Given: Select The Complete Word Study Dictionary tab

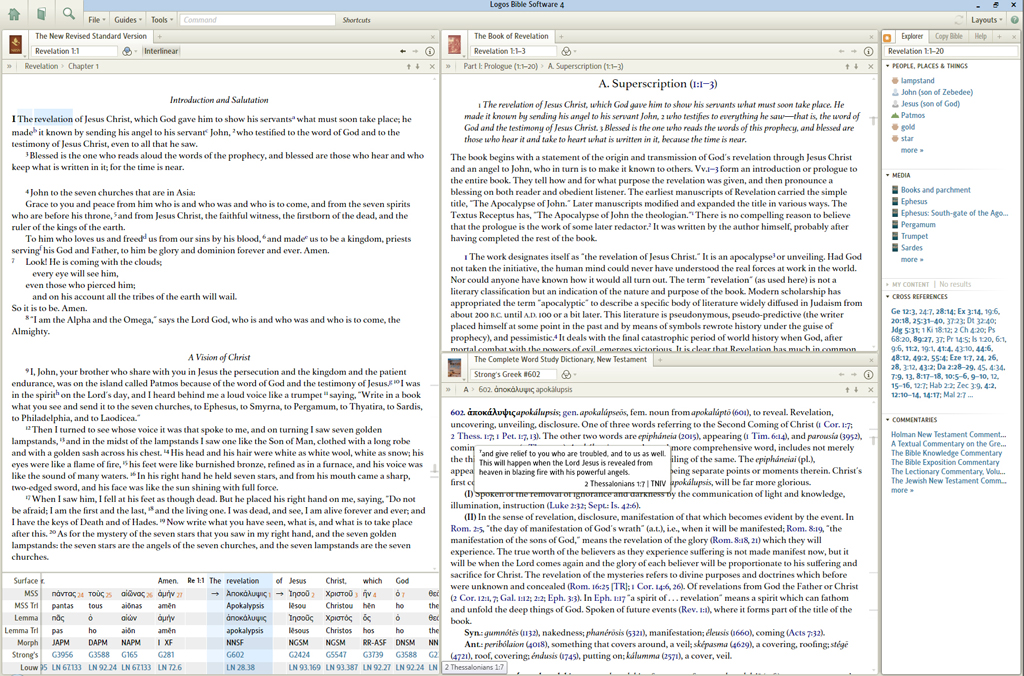Looking at the screenshot, I should click(x=560, y=359).
